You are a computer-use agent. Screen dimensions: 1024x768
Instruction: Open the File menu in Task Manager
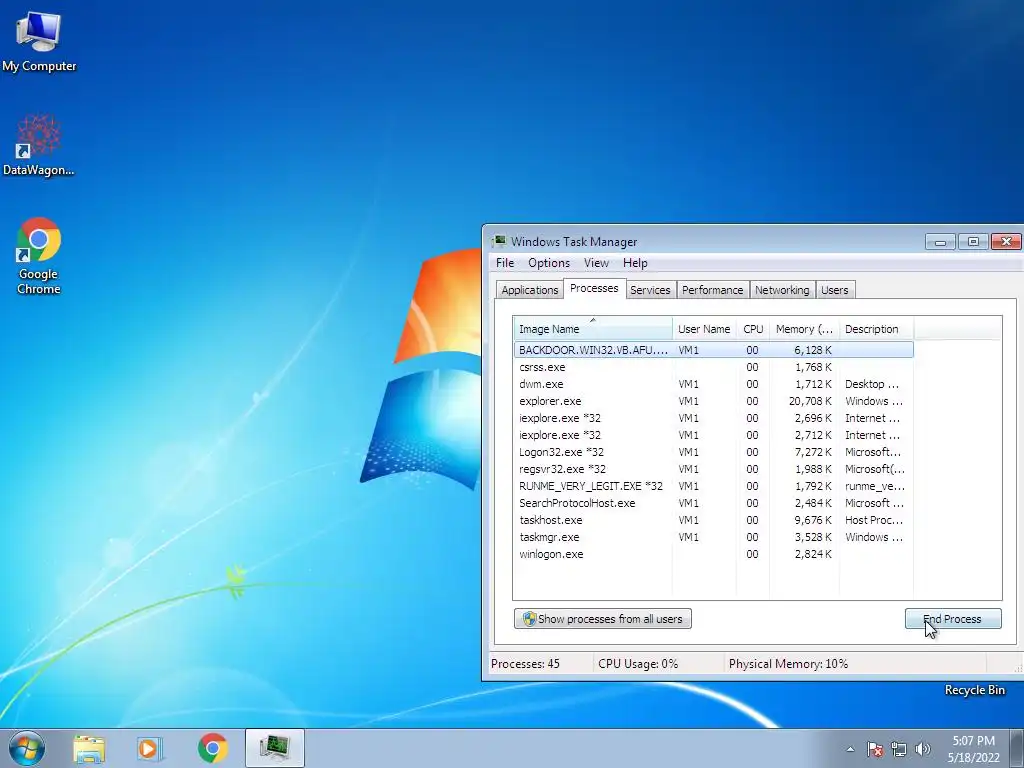505,263
